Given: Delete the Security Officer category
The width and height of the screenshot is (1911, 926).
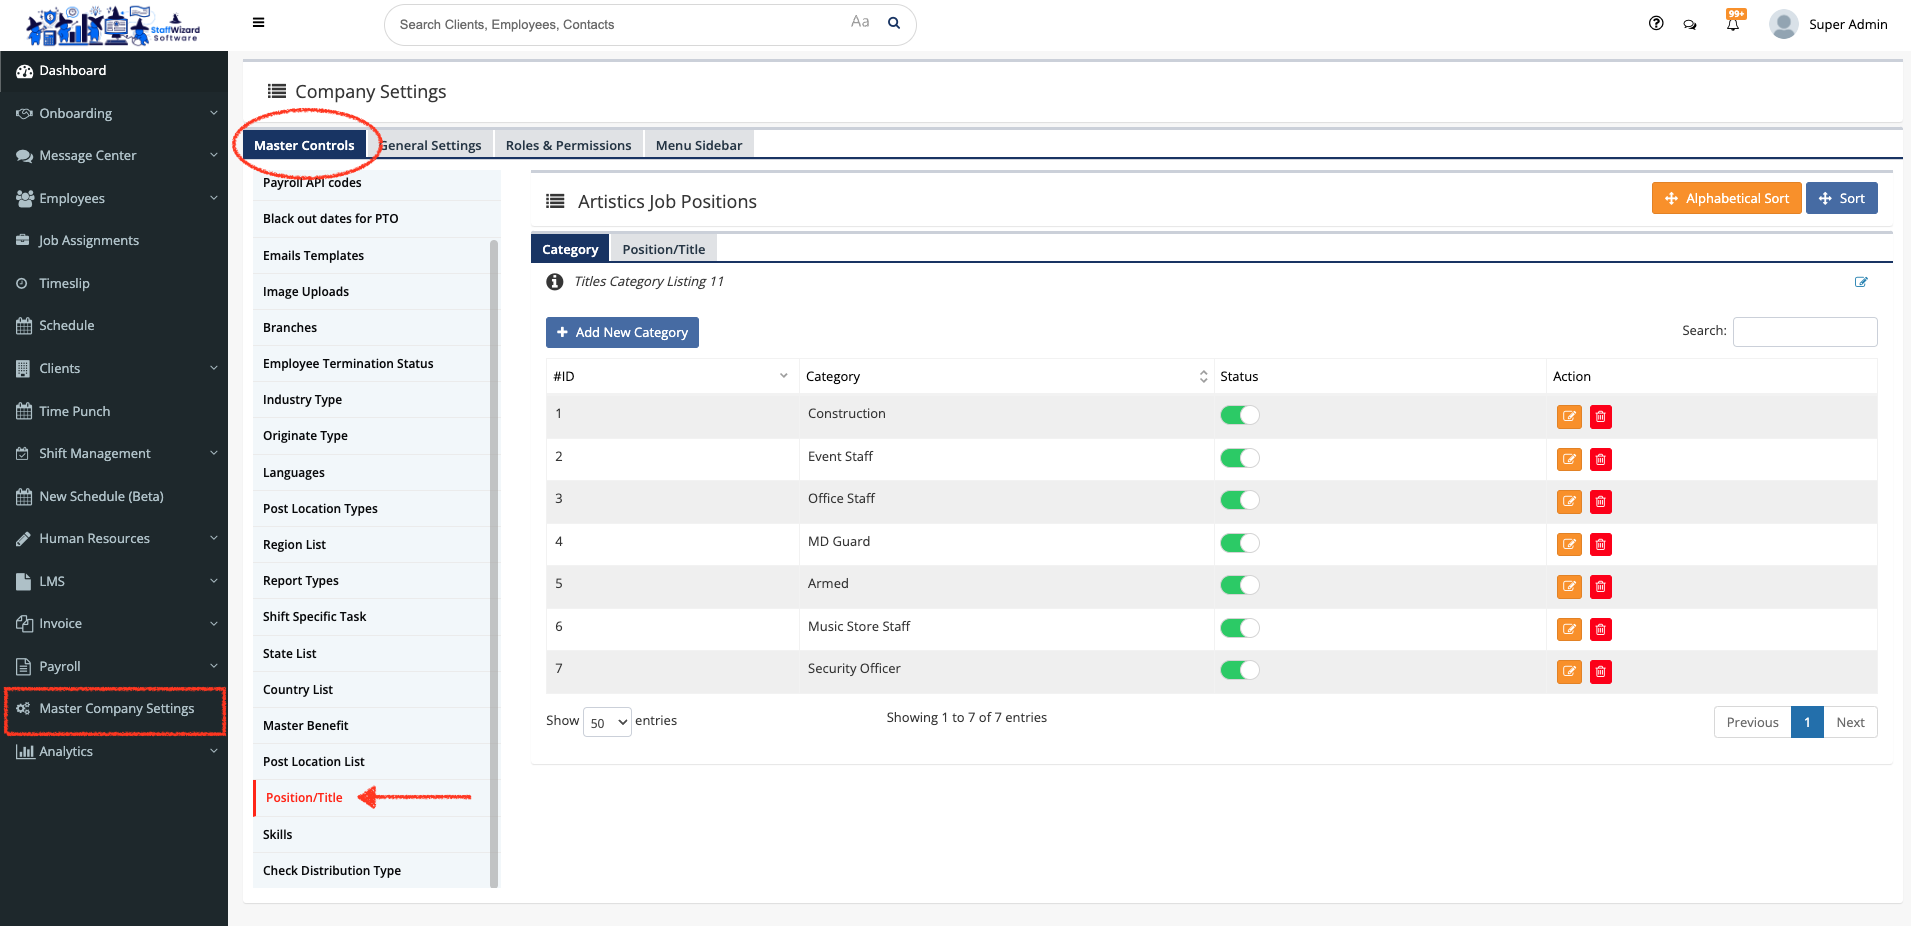Looking at the screenshot, I should 1600,672.
